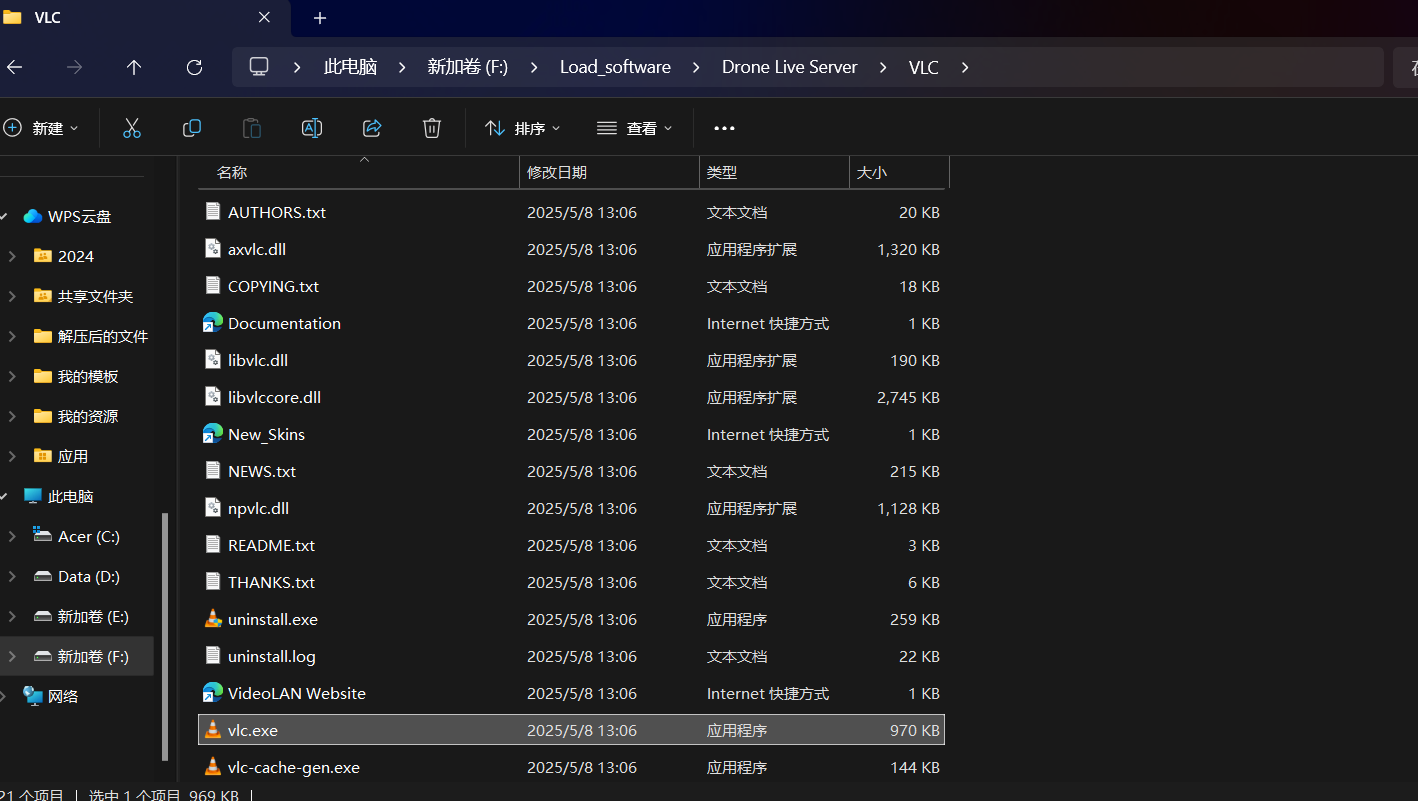Click the text file icon of AUTHORS.txt
The height and width of the screenshot is (801, 1418).
pos(212,212)
